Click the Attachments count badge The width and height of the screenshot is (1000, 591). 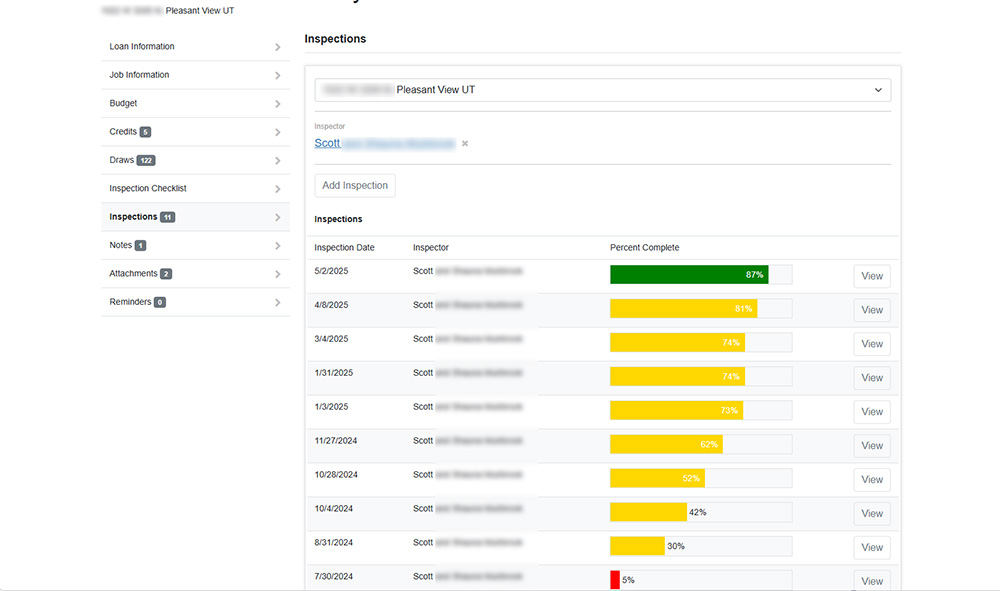[166, 274]
